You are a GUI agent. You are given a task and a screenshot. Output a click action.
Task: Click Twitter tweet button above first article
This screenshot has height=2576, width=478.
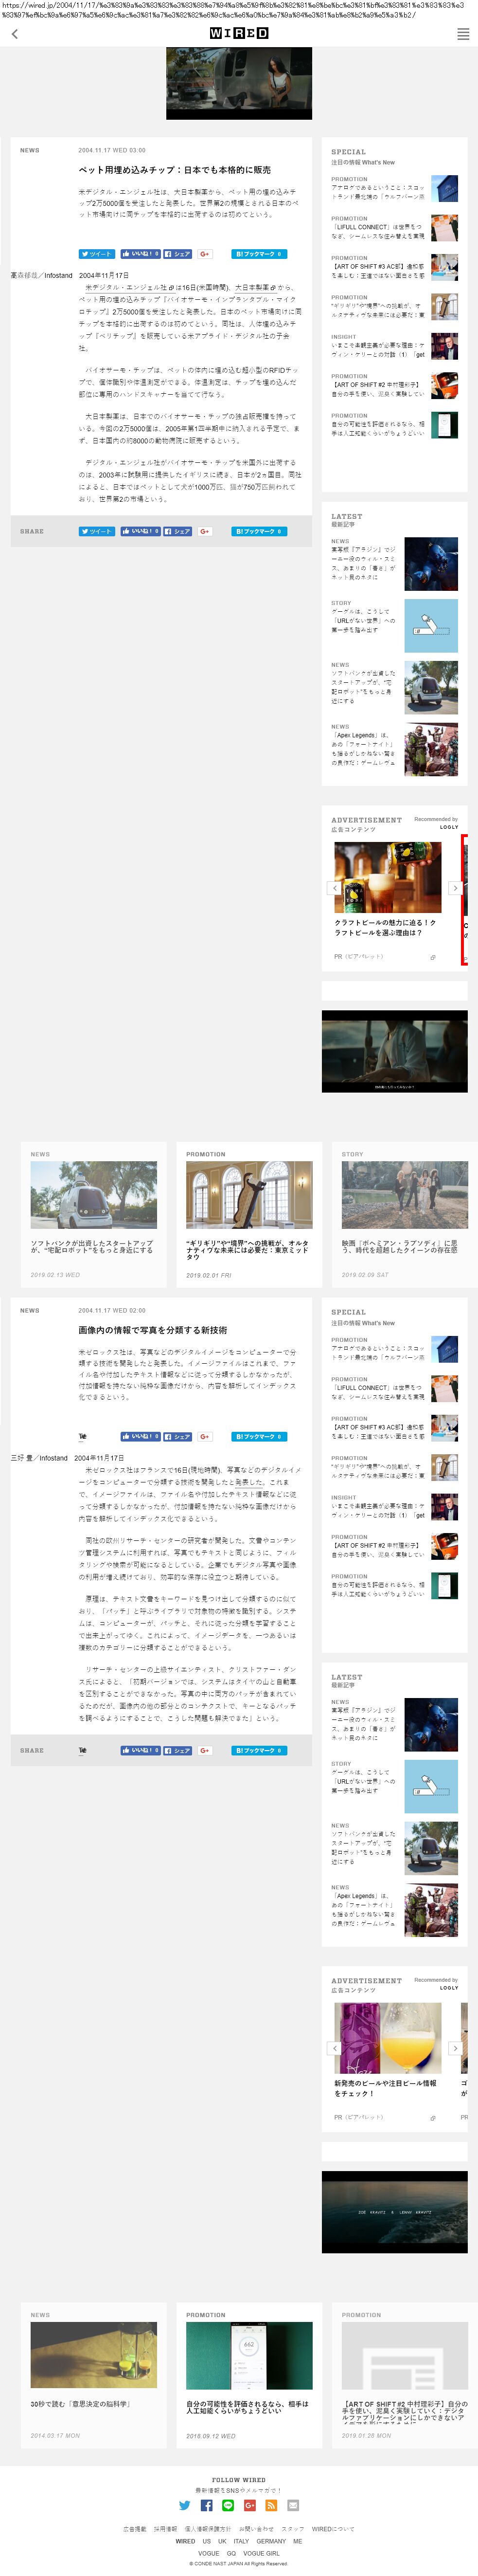(97, 254)
